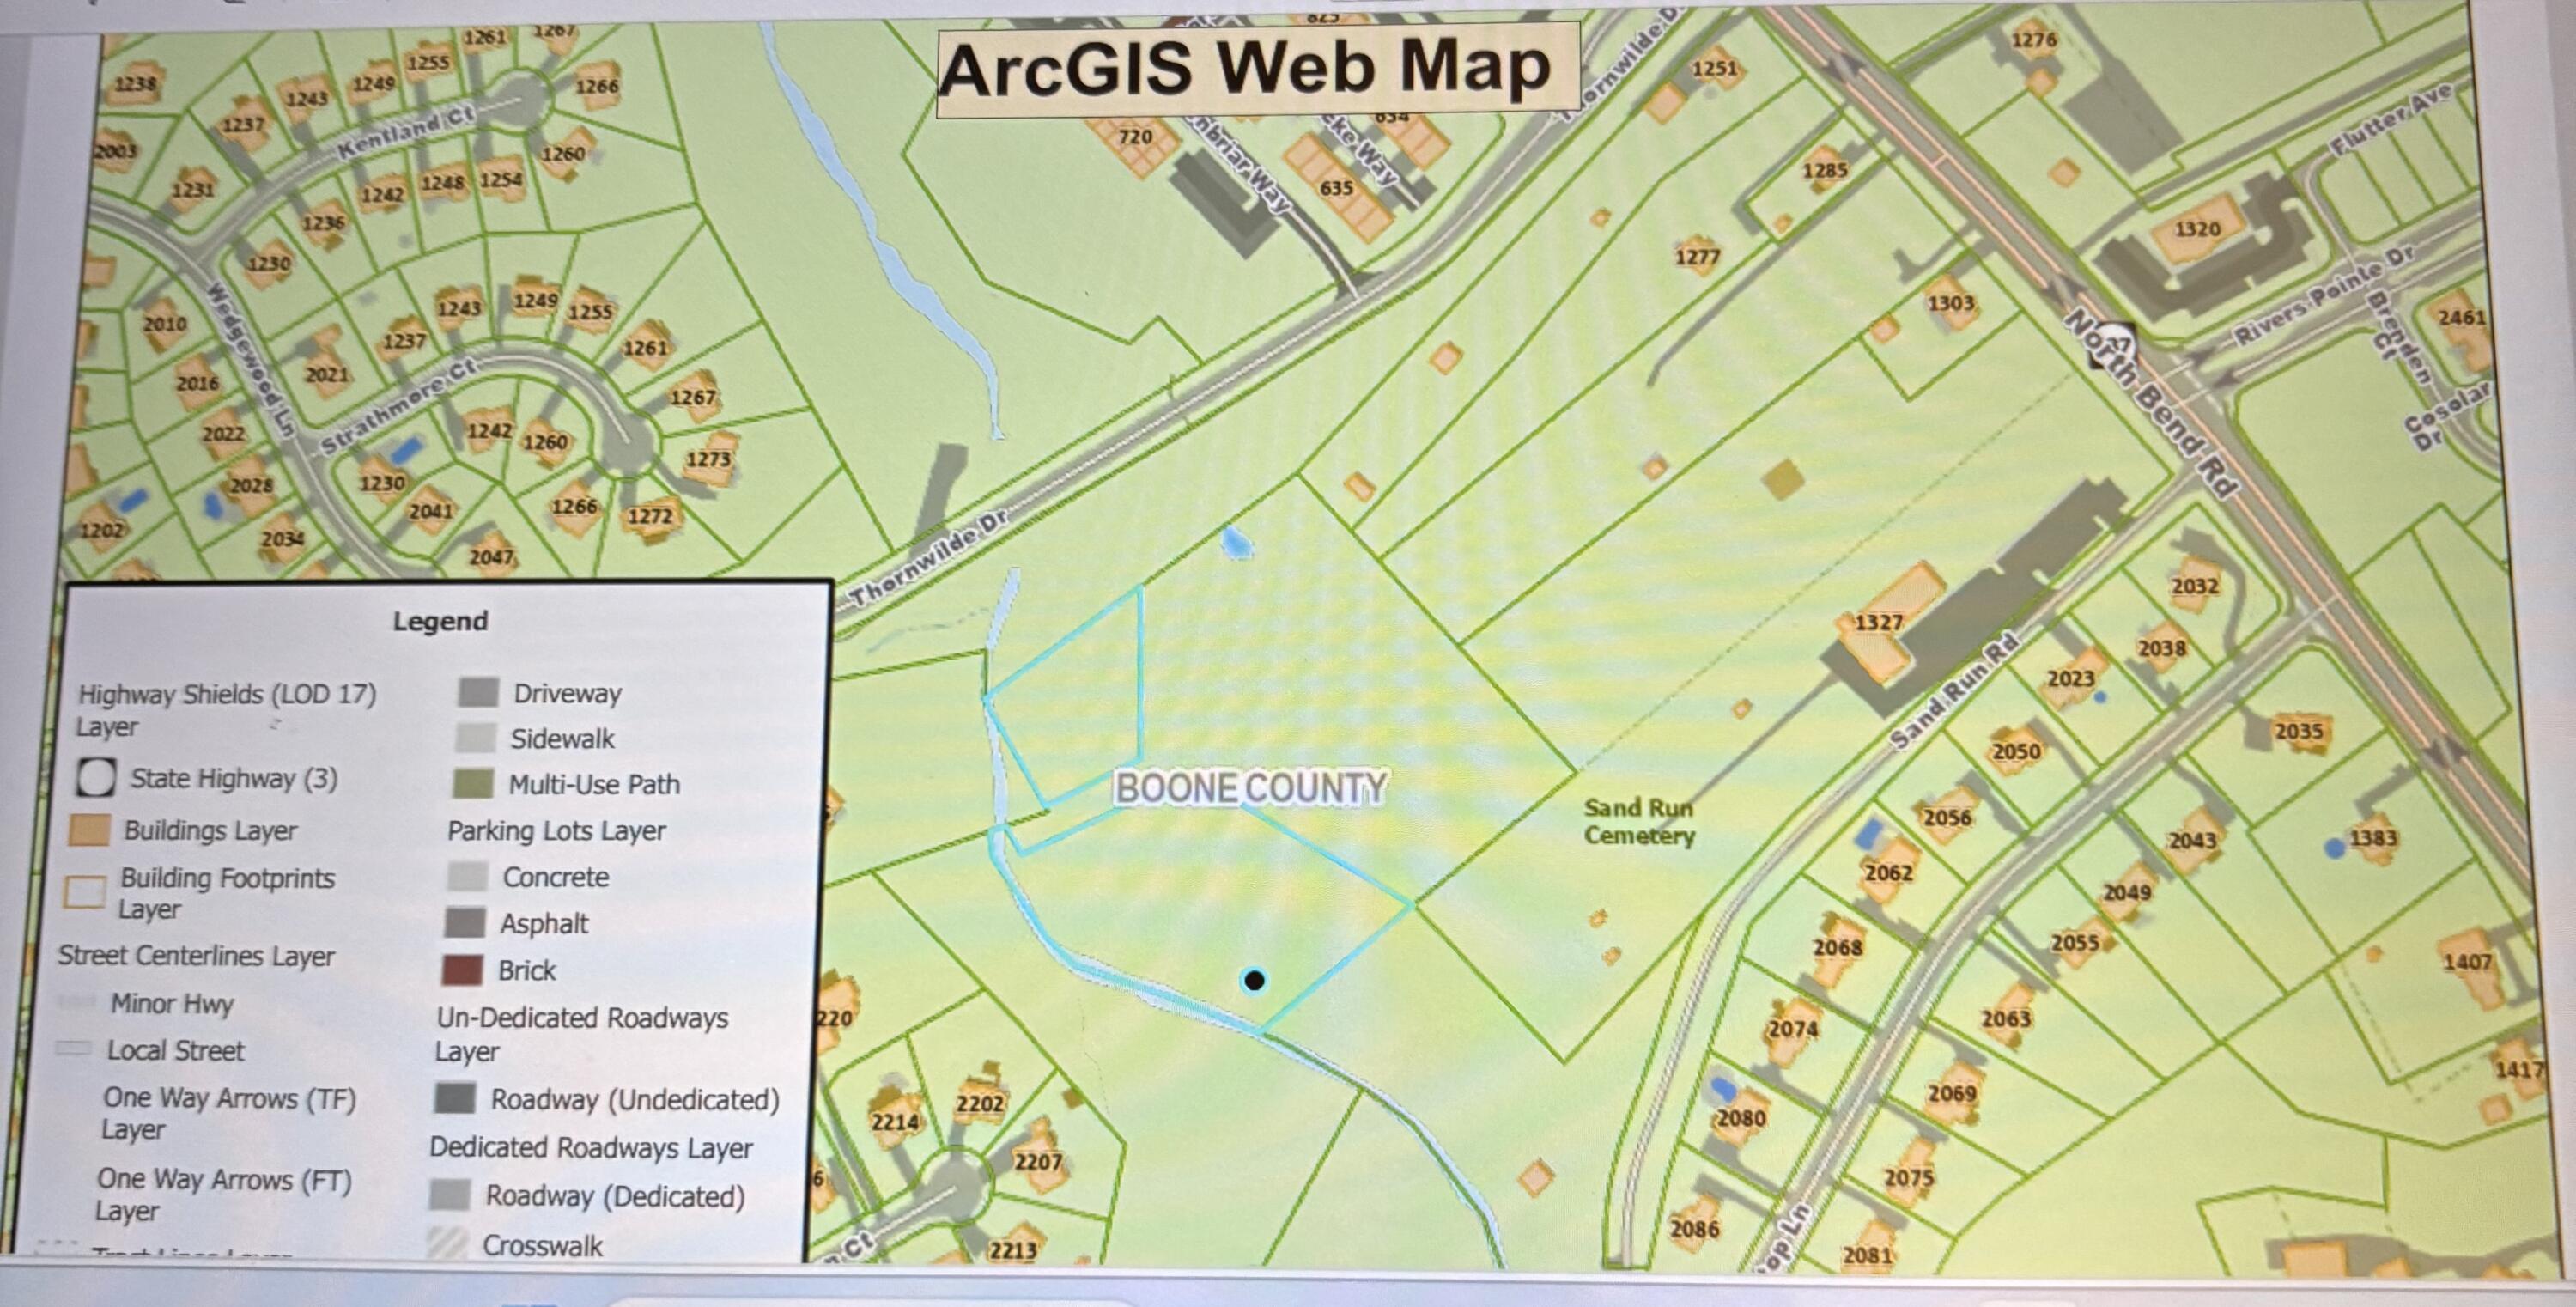Click the Sidewalk legend symbol
Viewport: 2576px width, 1307px height.
(475, 738)
